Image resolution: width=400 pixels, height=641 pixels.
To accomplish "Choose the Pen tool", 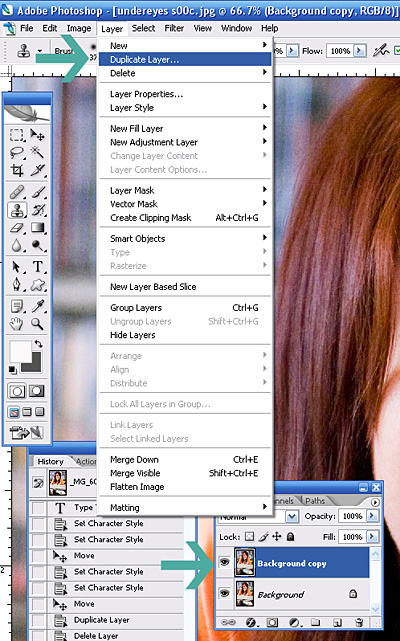I will click(17, 285).
